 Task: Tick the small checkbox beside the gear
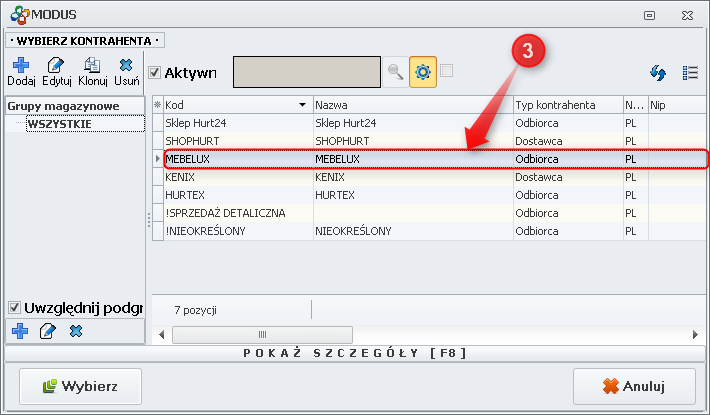pyautogui.click(x=446, y=71)
